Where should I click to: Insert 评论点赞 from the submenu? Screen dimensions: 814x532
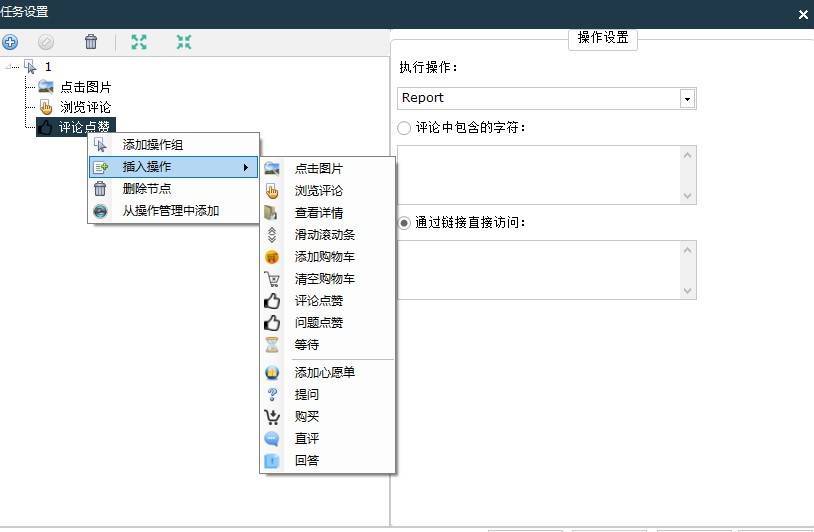328,301
